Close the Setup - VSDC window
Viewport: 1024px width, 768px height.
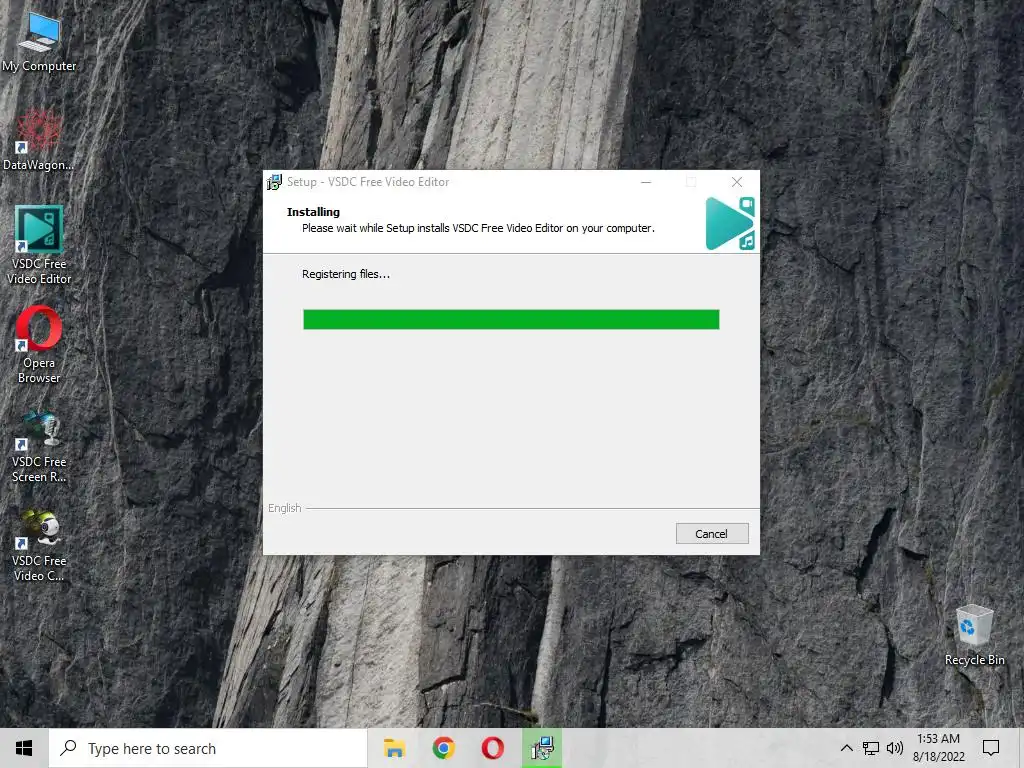coord(737,182)
